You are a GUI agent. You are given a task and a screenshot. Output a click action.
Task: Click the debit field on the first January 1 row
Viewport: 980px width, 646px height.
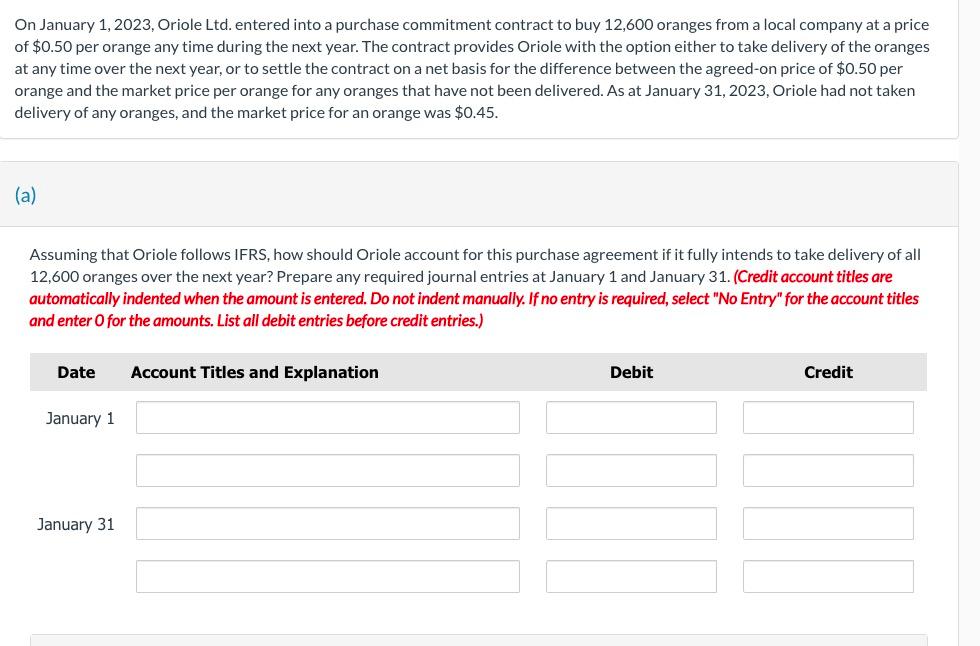pyautogui.click(x=631, y=417)
